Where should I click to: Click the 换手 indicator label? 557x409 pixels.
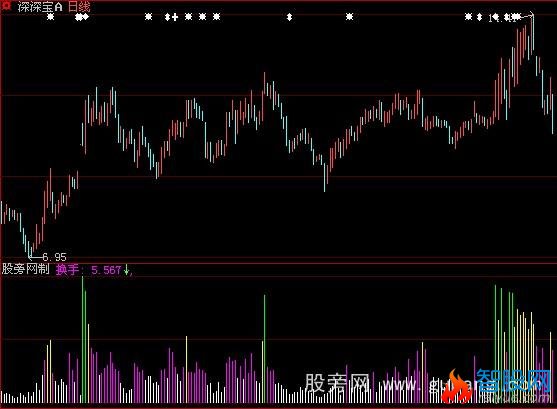pos(67,270)
